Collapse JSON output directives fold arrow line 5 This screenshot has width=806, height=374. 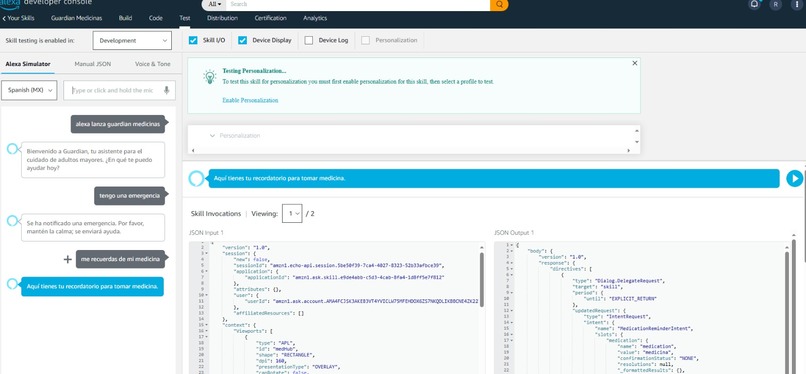click(x=512, y=268)
